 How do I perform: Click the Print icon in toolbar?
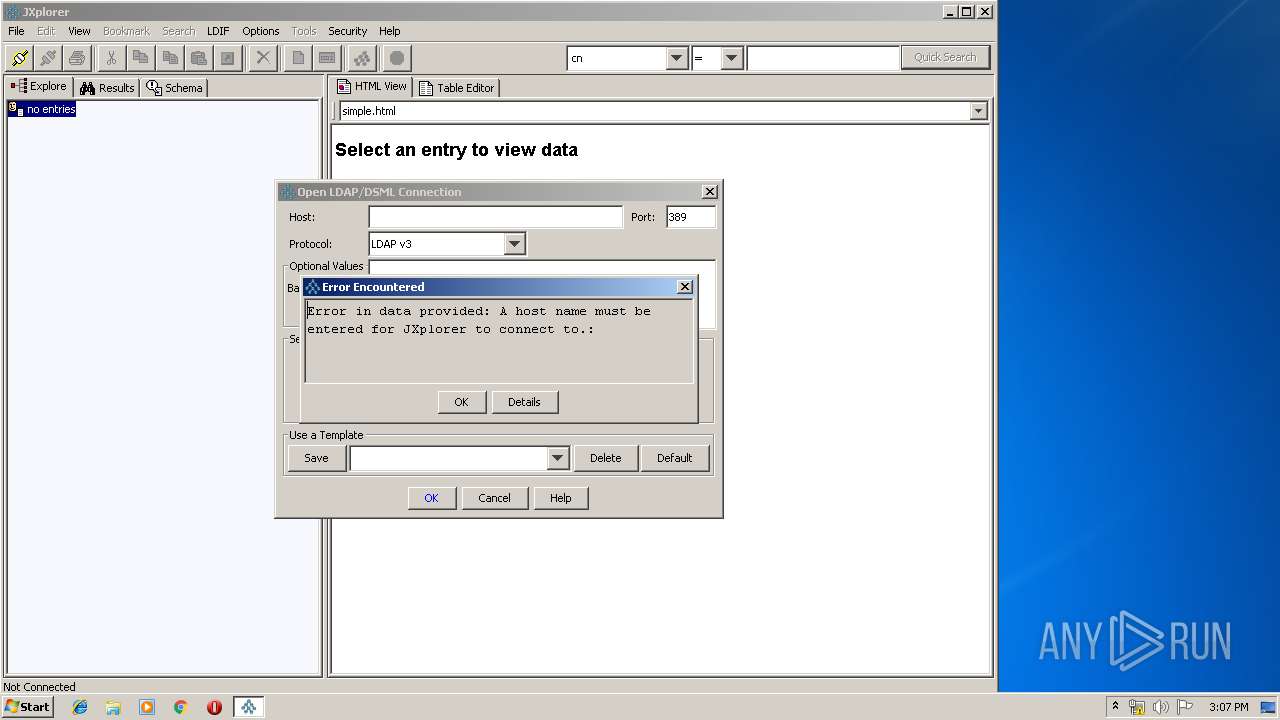(77, 58)
